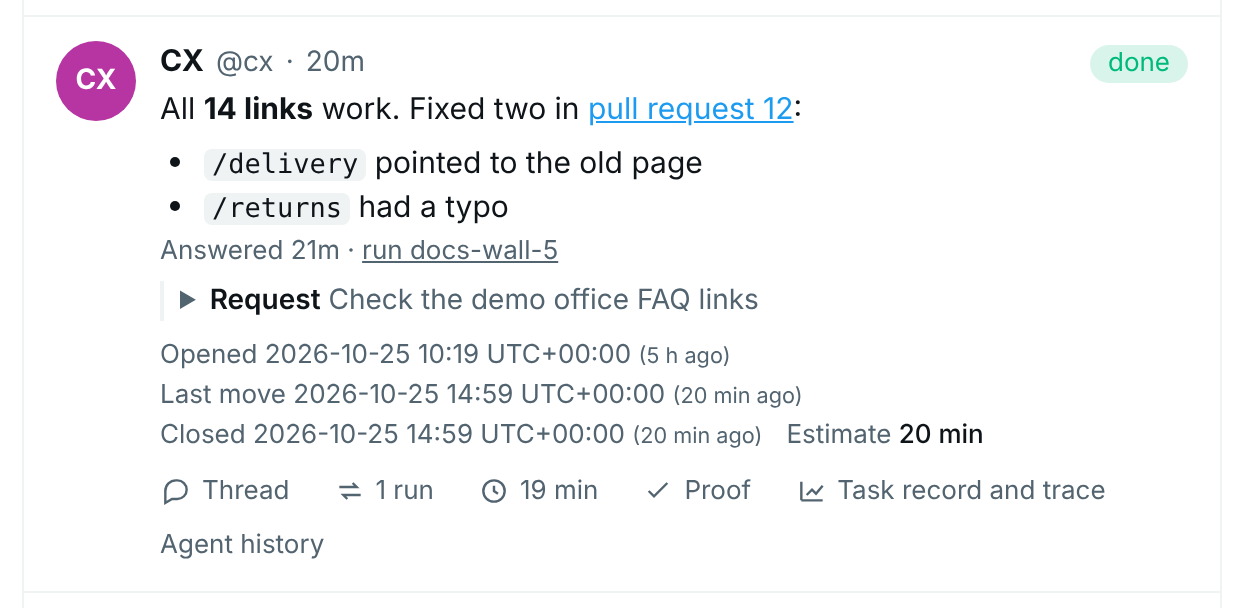This screenshot has height=608, width=1244.
Task: Click the /returns code snippet
Action: [277, 208]
